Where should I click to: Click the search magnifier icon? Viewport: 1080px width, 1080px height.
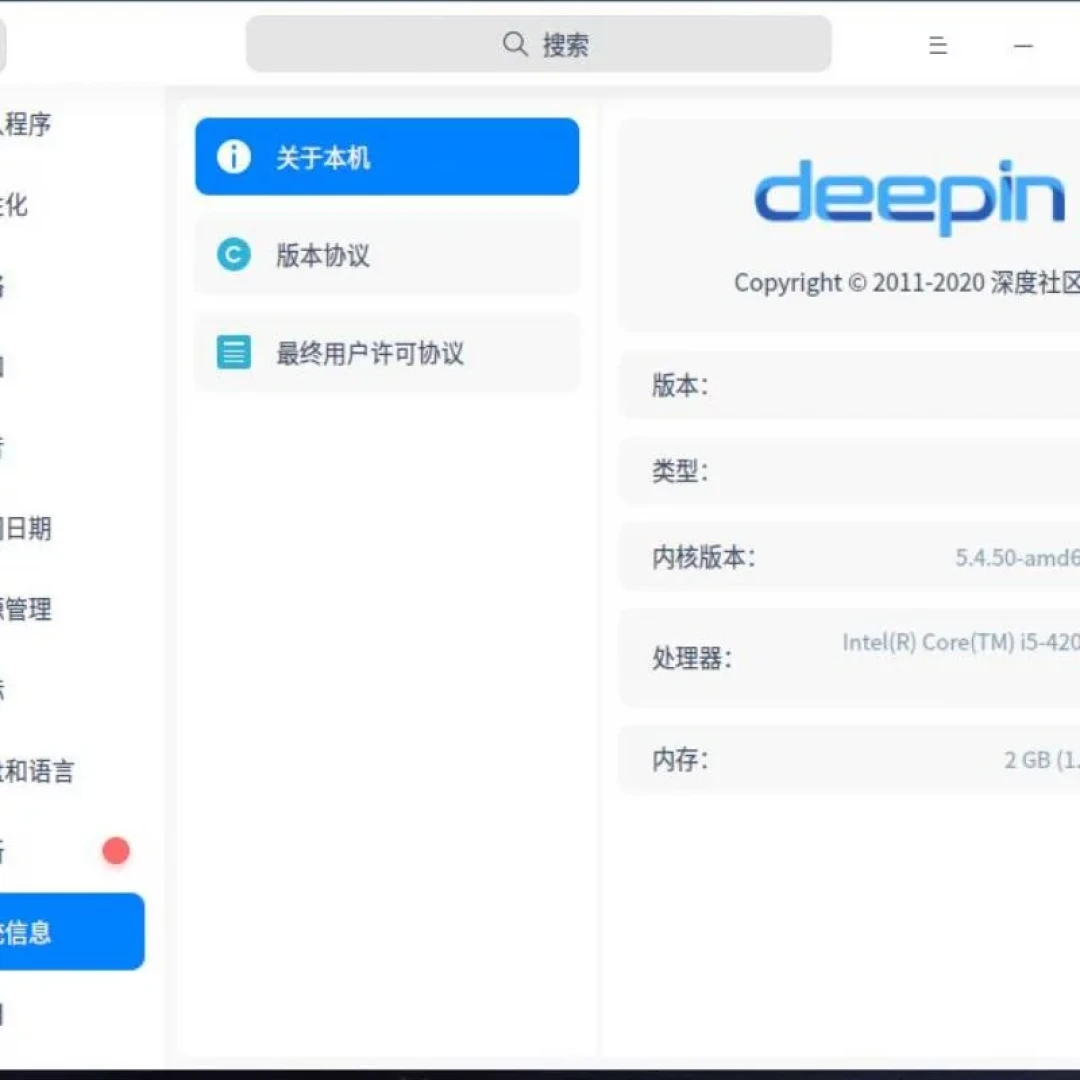point(515,44)
